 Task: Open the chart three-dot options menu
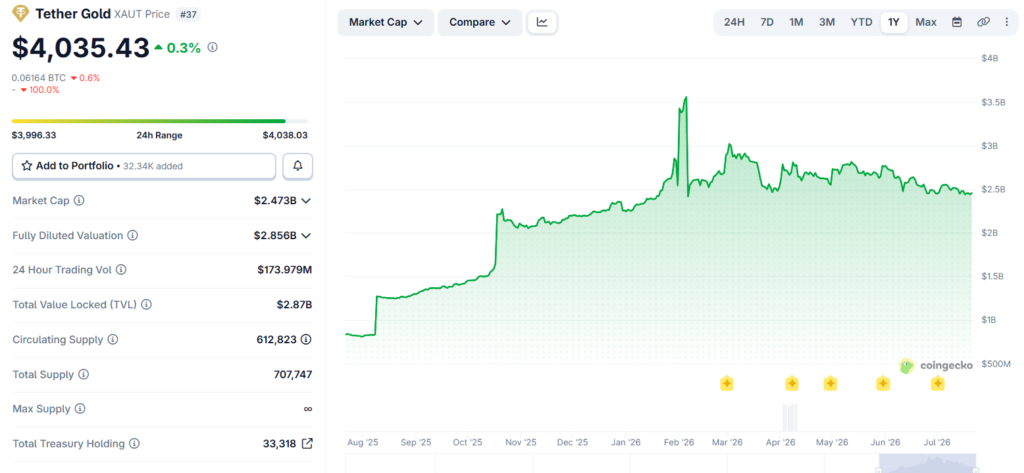1006,22
